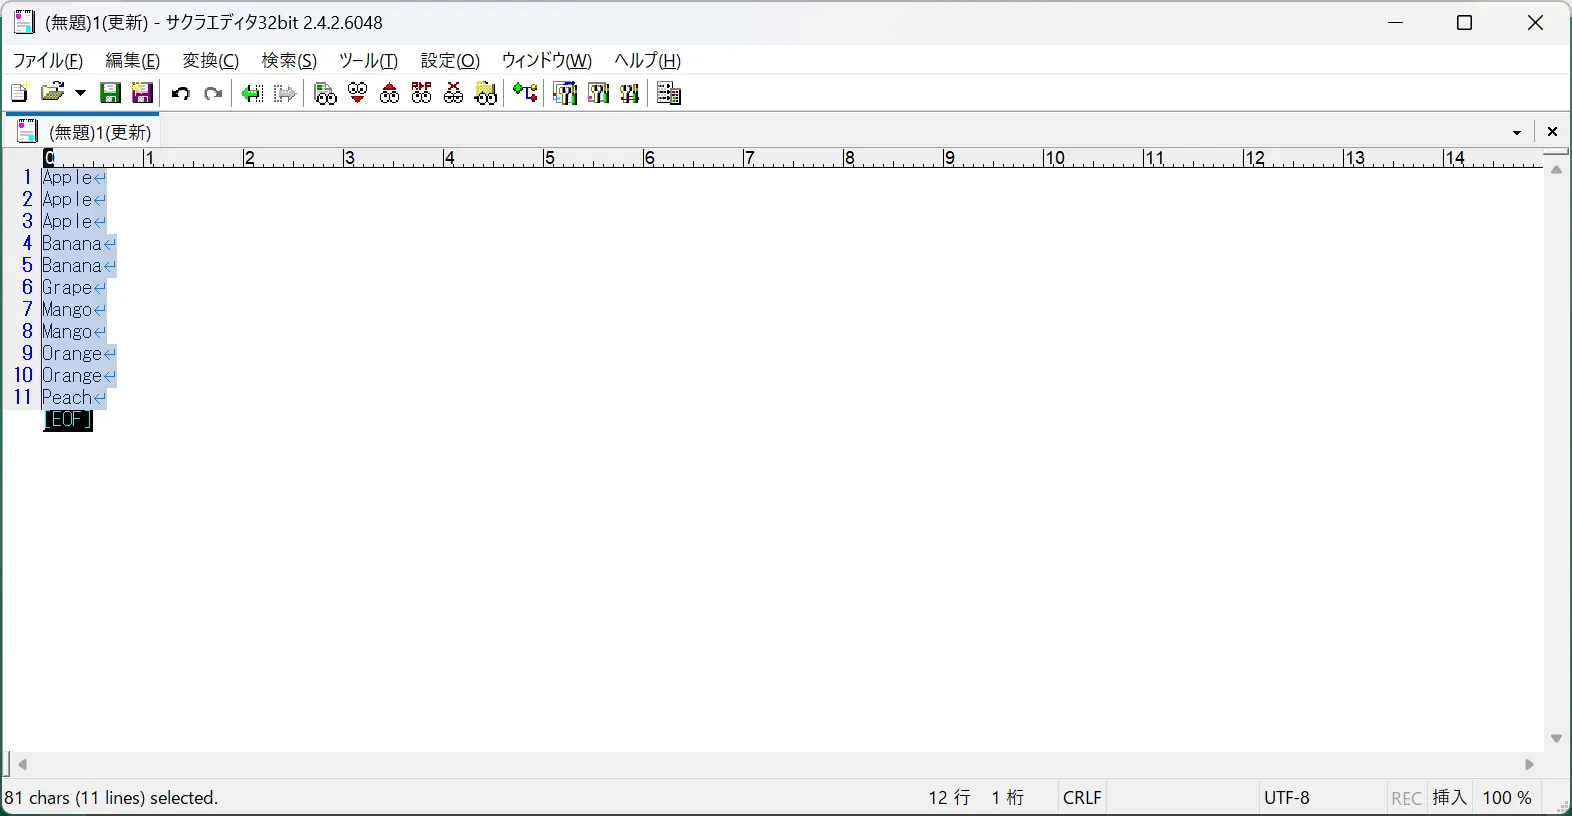Clear search marks with the red X icon

pyautogui.click(x=454, y=94)
